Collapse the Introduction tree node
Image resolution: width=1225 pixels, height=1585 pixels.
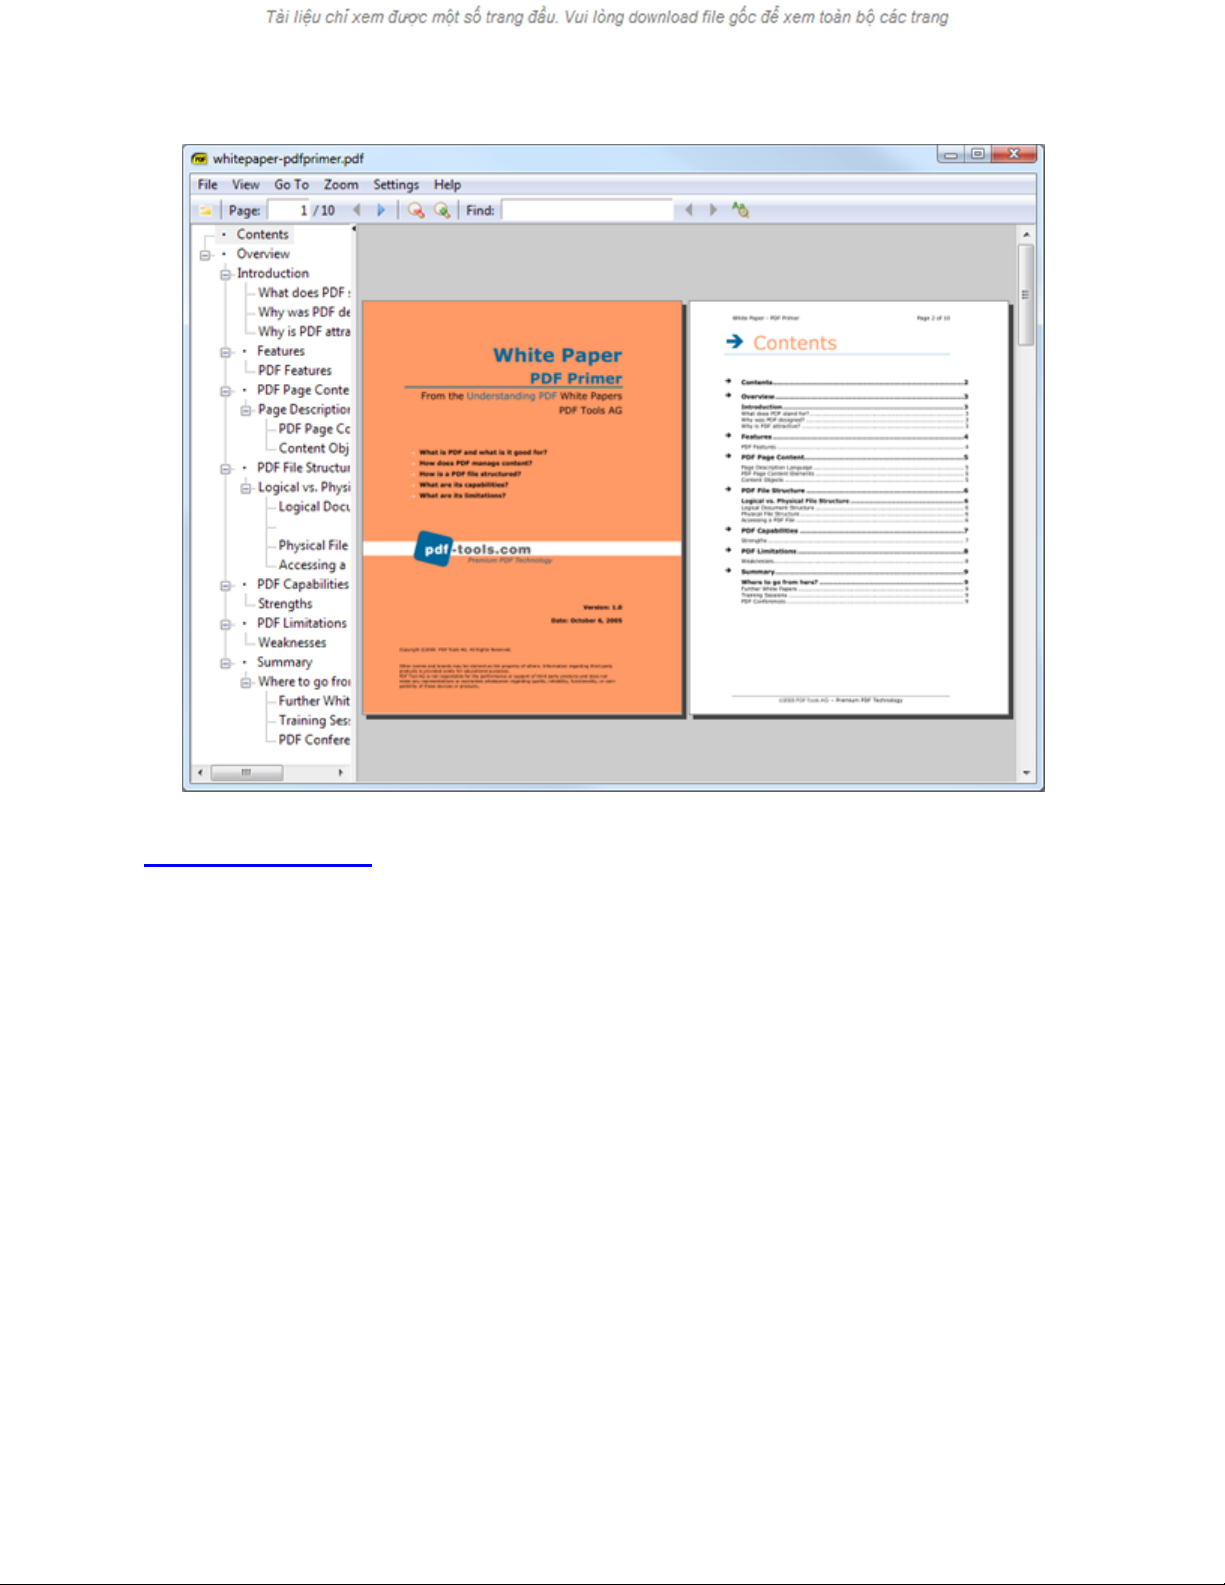[226, 274]
